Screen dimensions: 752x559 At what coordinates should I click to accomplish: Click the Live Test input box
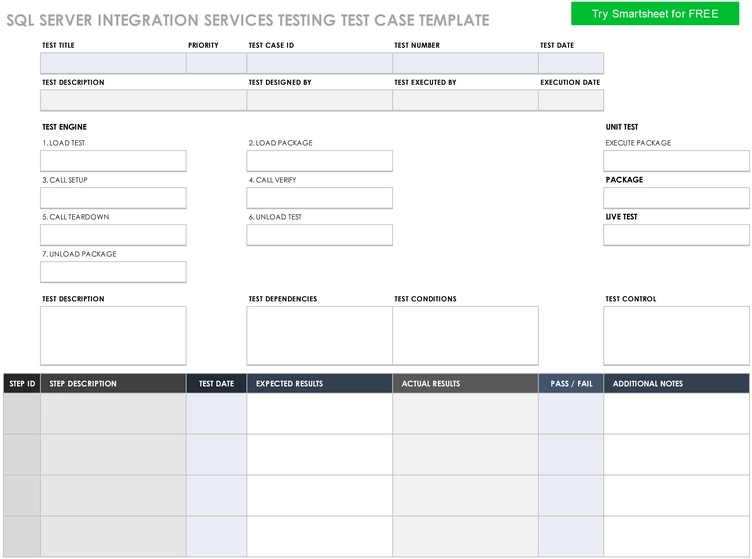point(676,235)
